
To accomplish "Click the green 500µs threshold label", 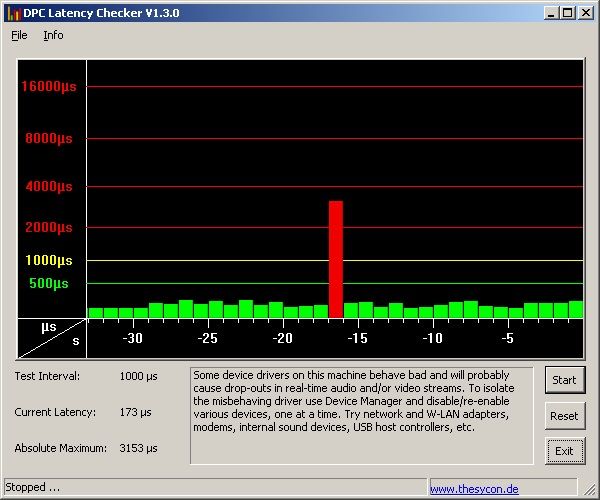I will click(x=49, y=283).
